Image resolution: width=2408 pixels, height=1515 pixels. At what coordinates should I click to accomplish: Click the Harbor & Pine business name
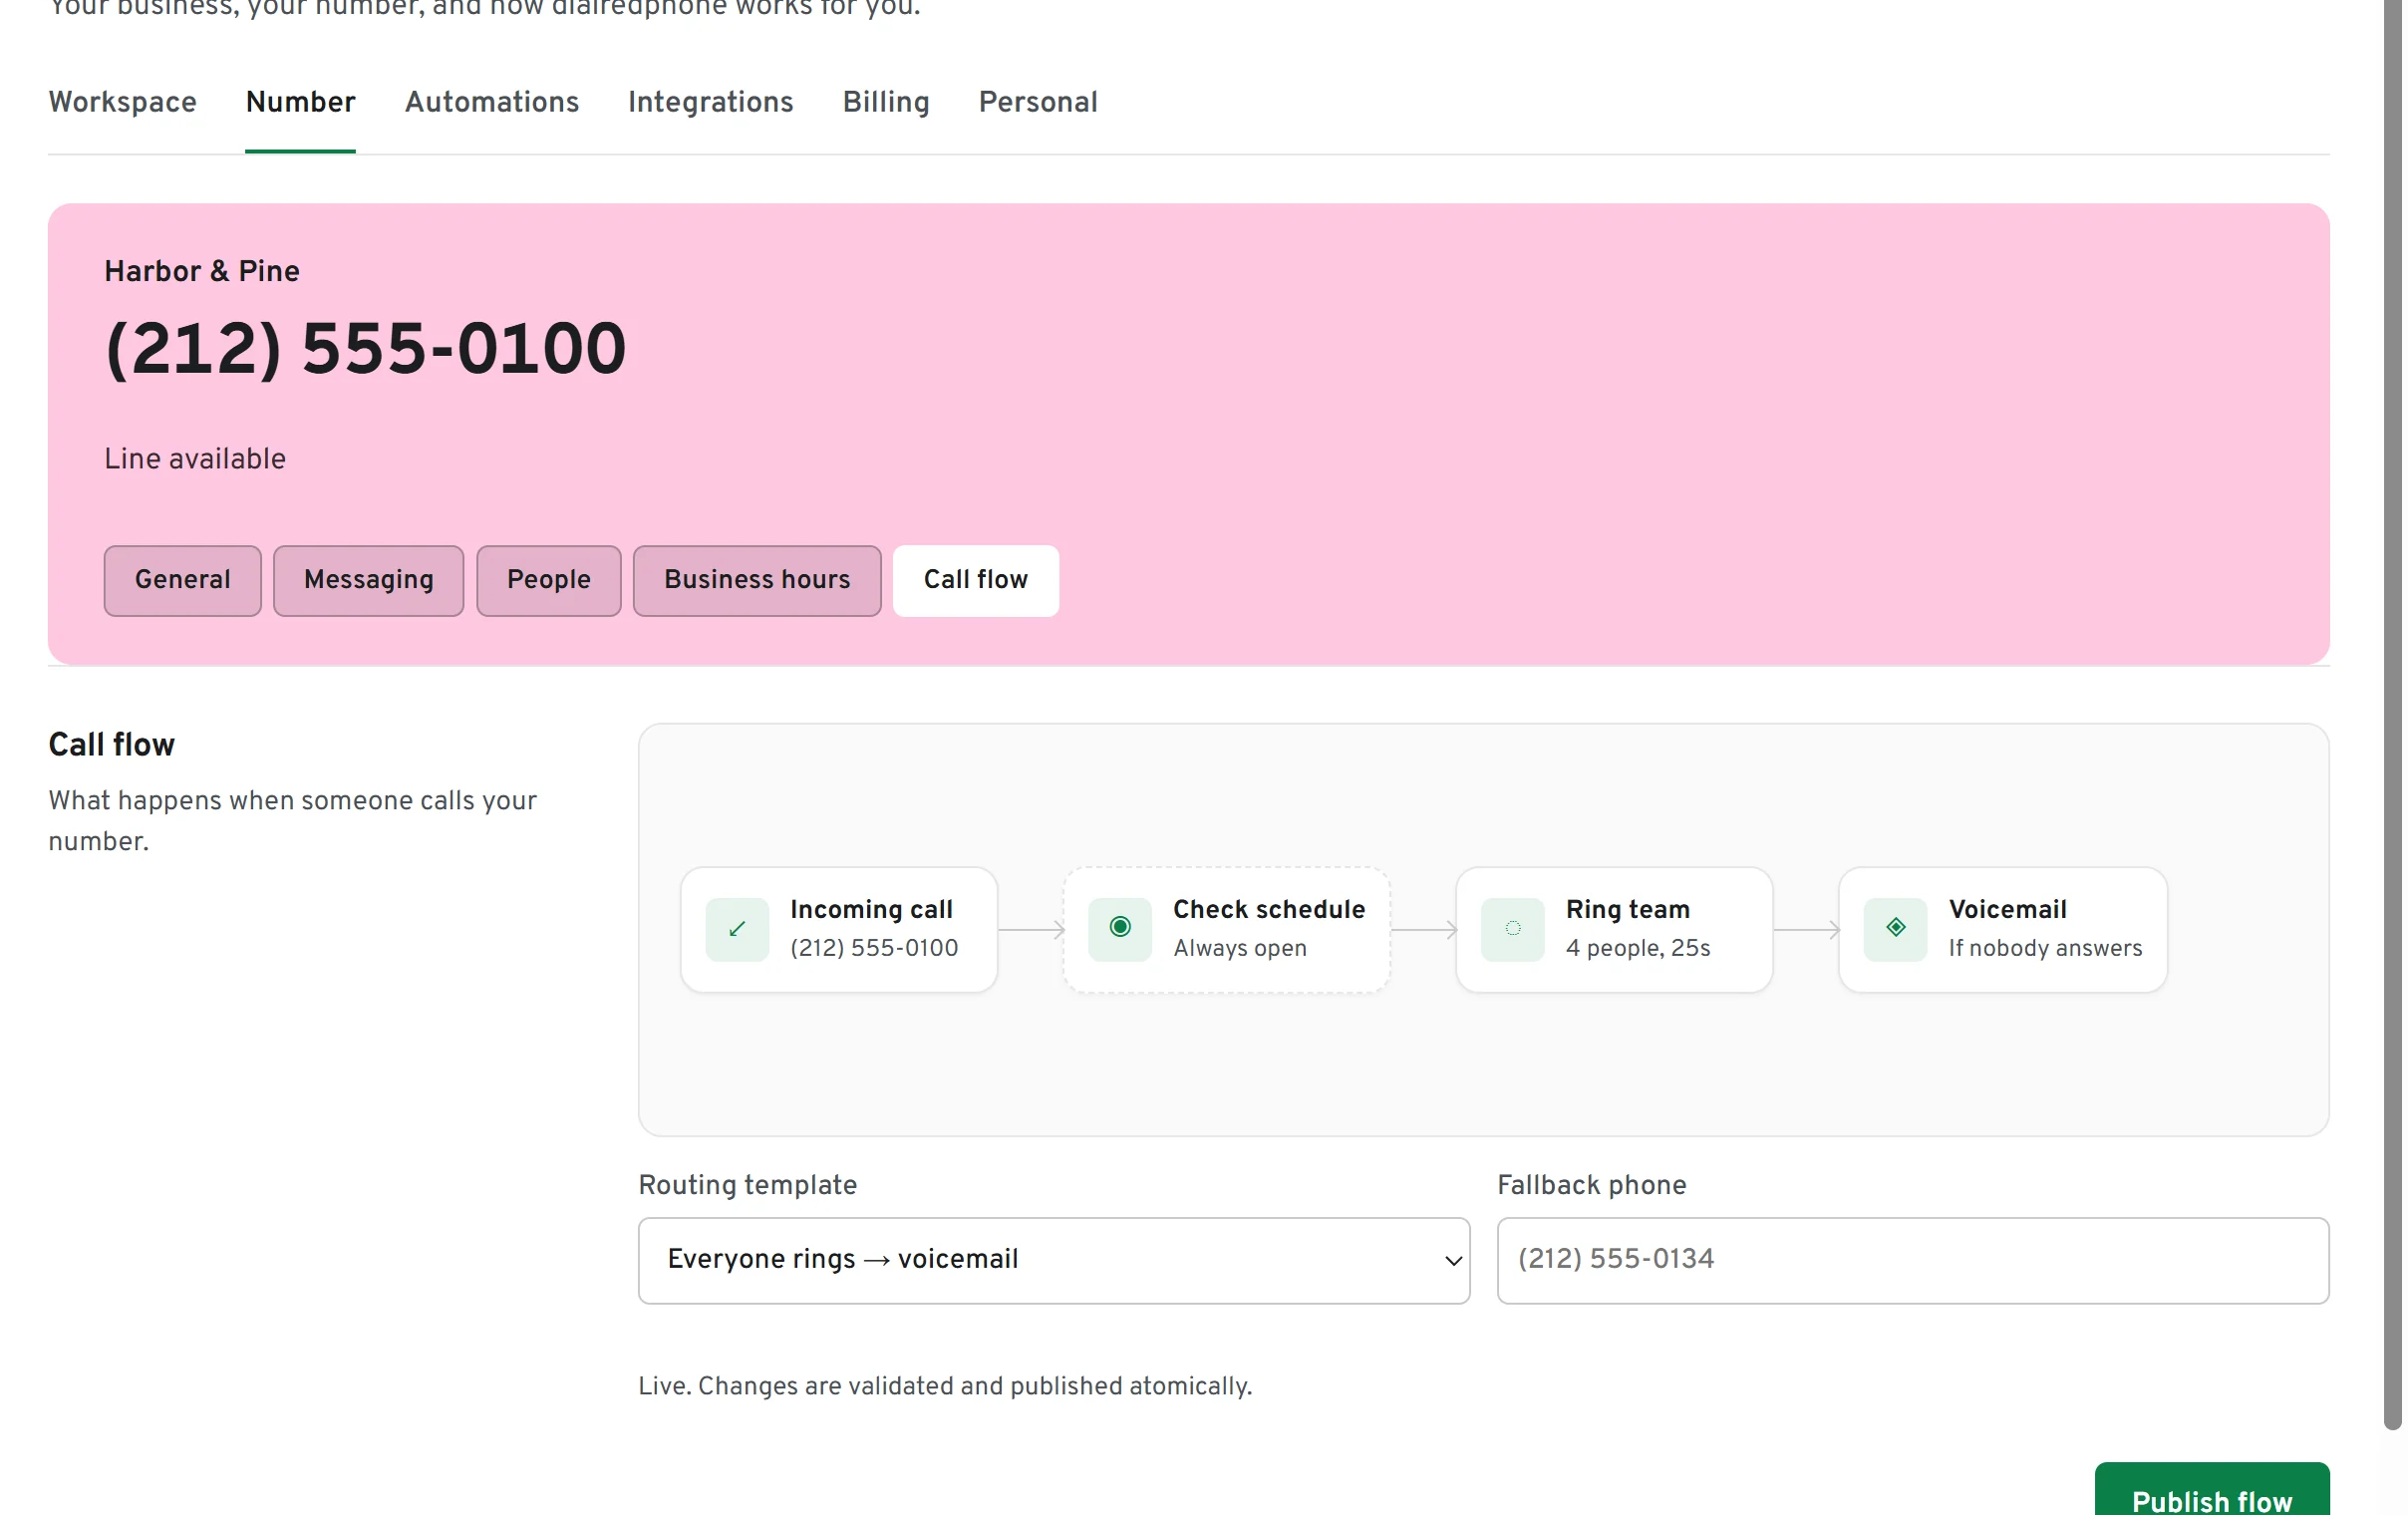point(202,272)
